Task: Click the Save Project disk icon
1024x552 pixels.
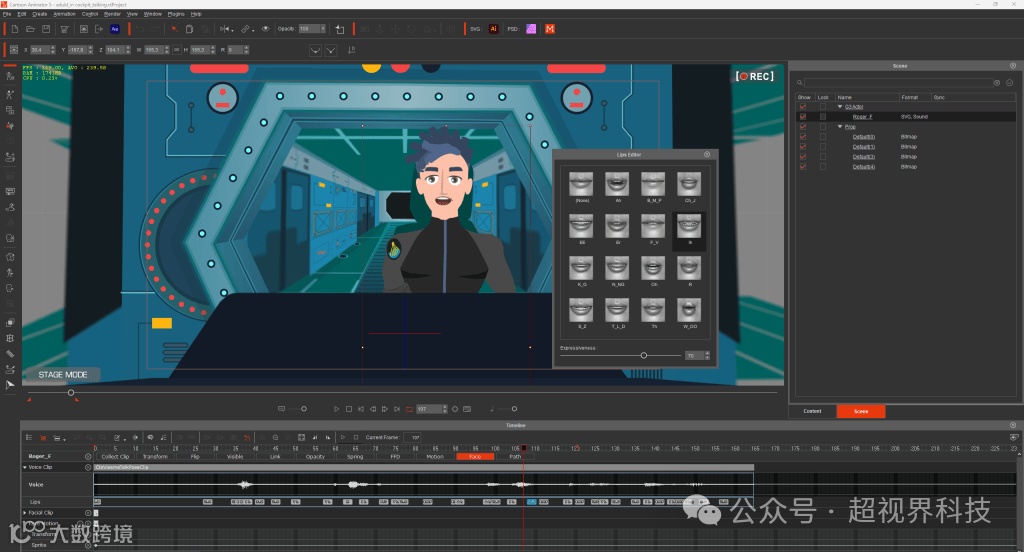Action: 46,29
